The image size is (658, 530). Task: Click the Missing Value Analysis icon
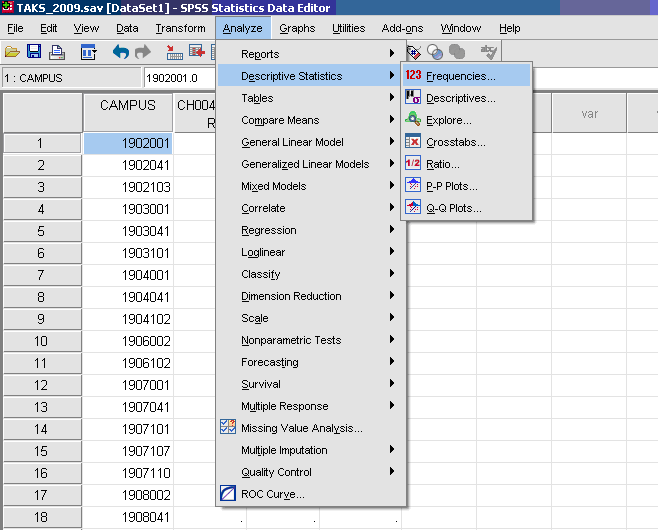pos(228,427)
